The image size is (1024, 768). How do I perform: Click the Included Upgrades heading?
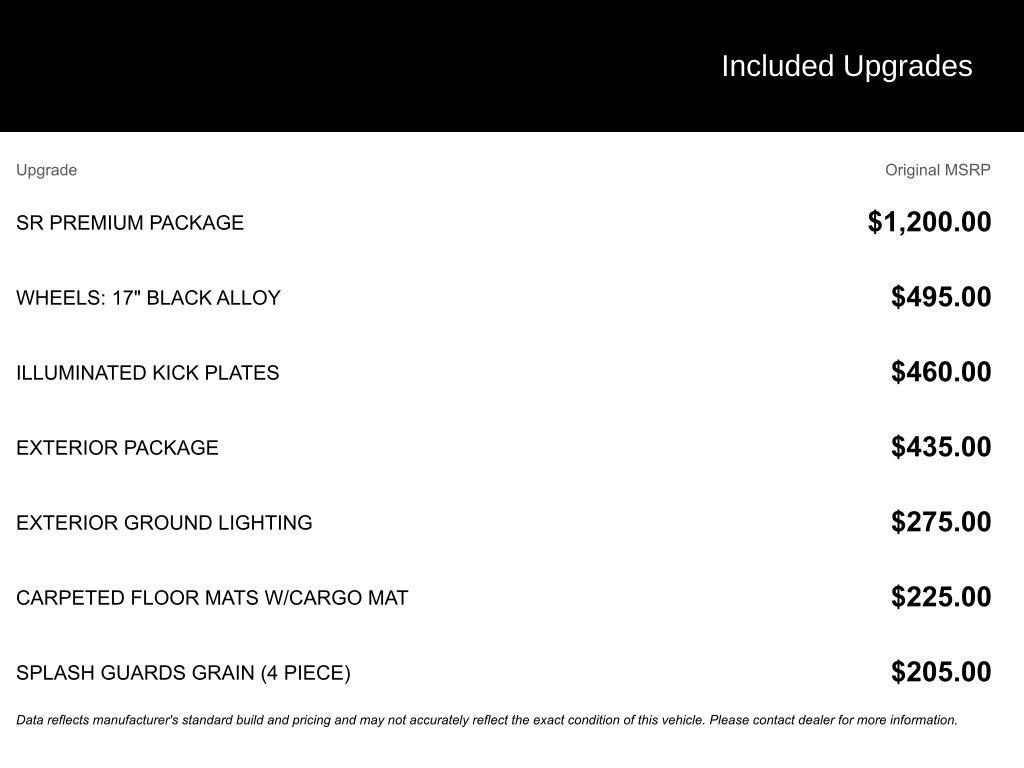[846, 66]
